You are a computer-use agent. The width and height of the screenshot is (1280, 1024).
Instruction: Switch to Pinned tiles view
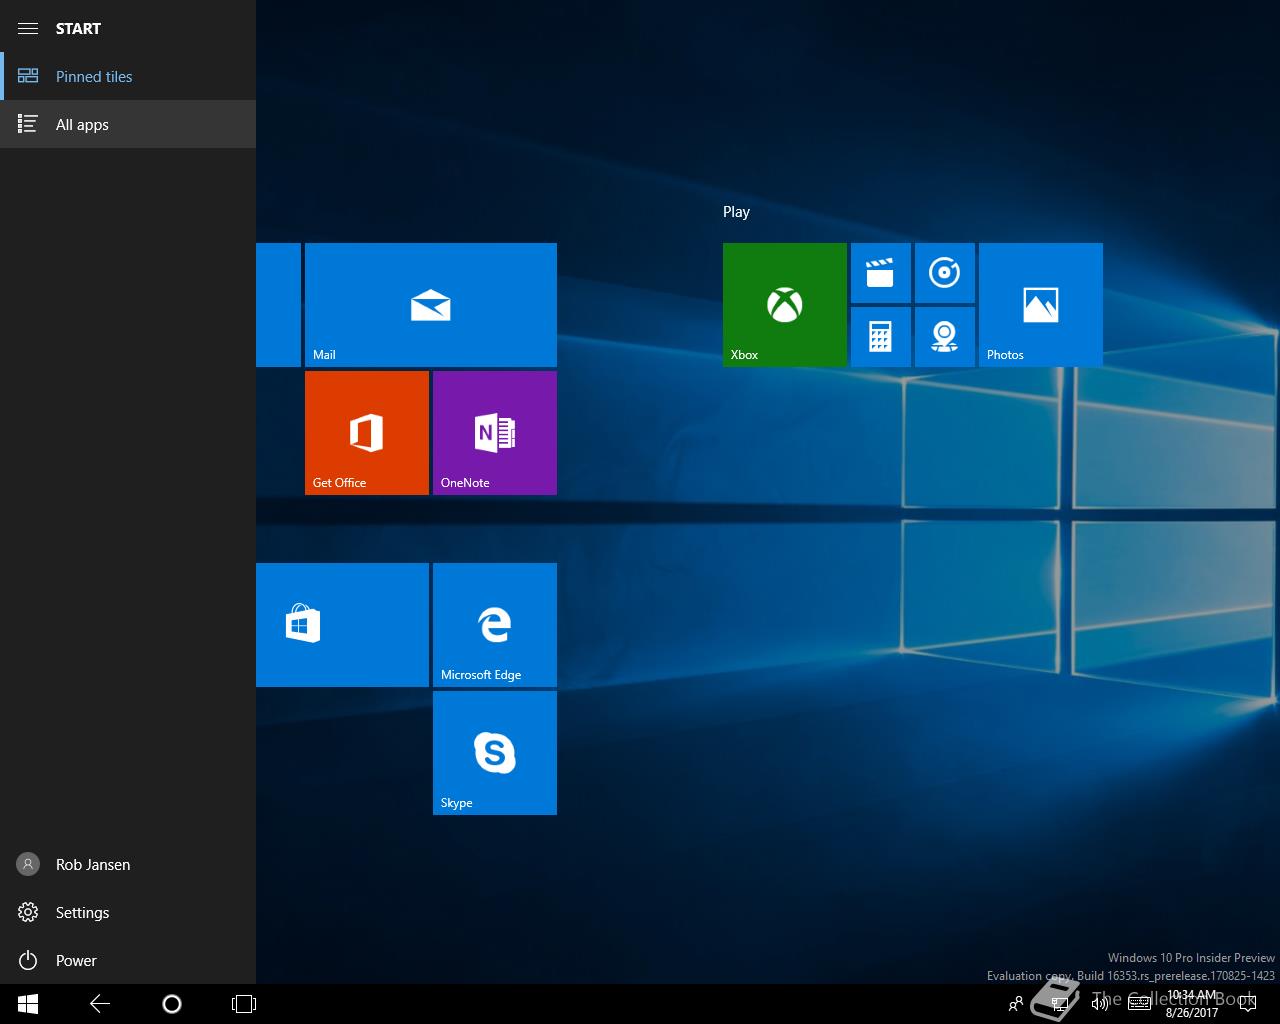(128, 76)
